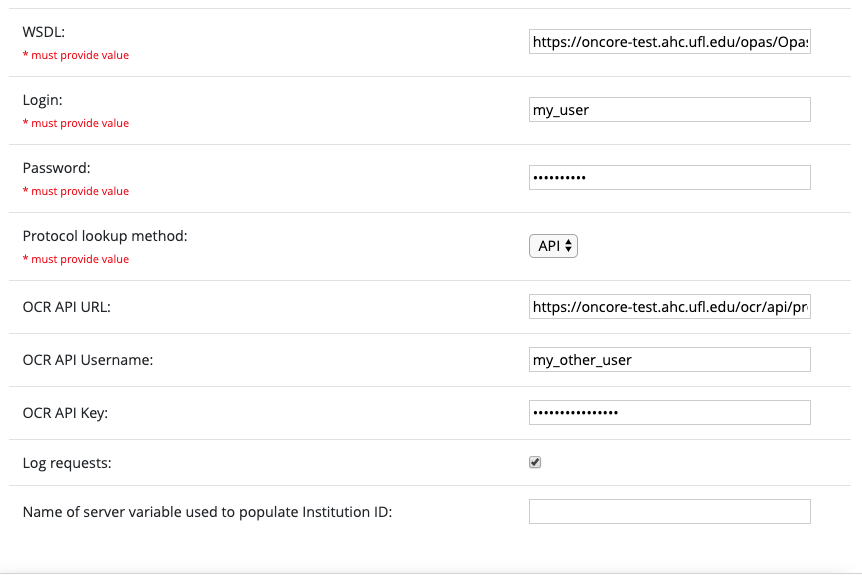Click the Institution ID server variable field
Viewport: 862px width, 584px height.
pyautogui.click(x=669, y=512)
